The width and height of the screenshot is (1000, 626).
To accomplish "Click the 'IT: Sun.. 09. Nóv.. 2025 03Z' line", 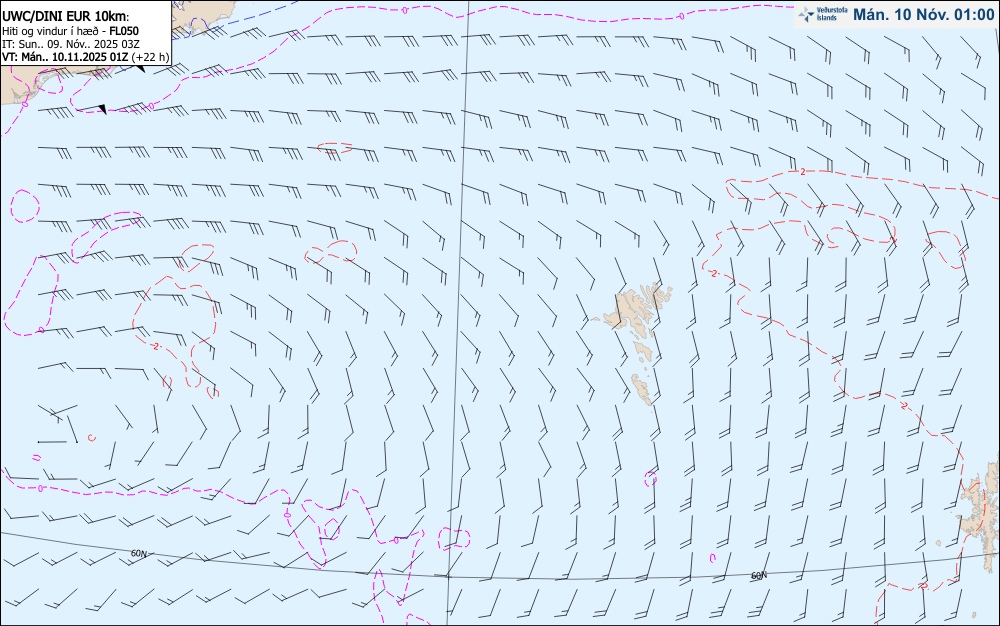I will (x=71, y=44).
